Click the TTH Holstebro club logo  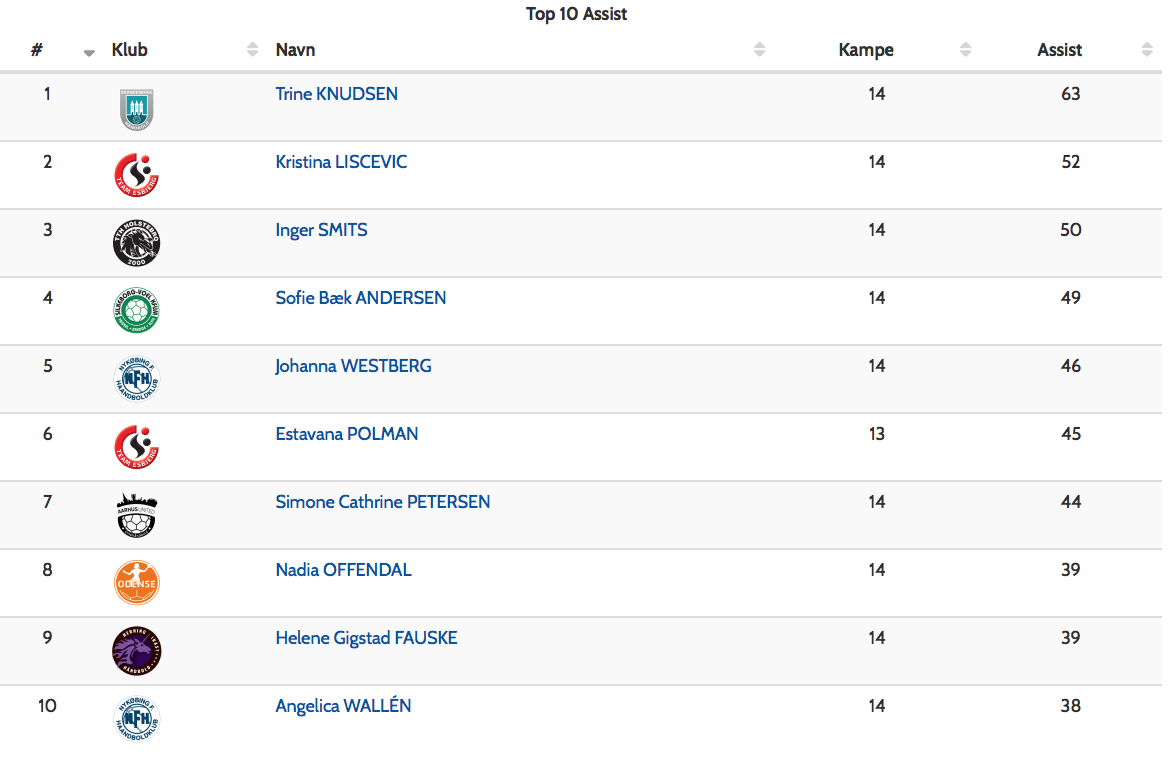click(136, 243)
